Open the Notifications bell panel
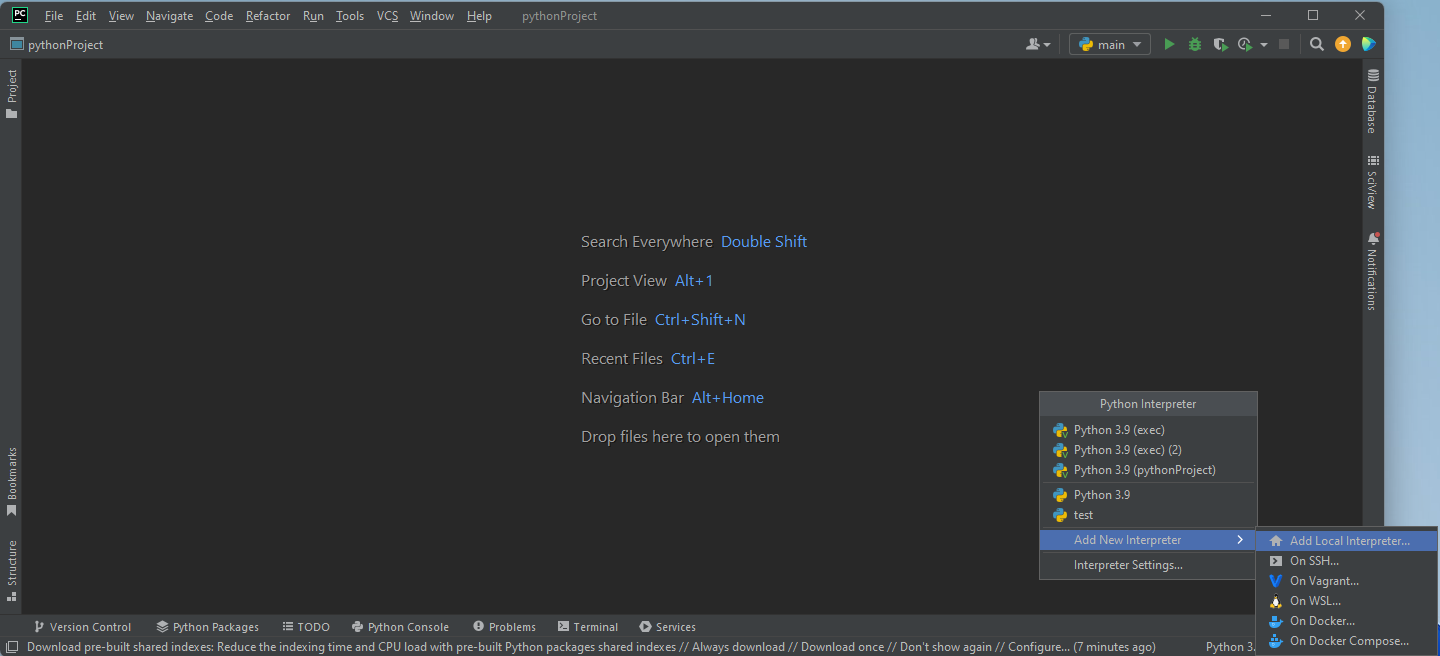1440x656 pixels. point(1373,271)
